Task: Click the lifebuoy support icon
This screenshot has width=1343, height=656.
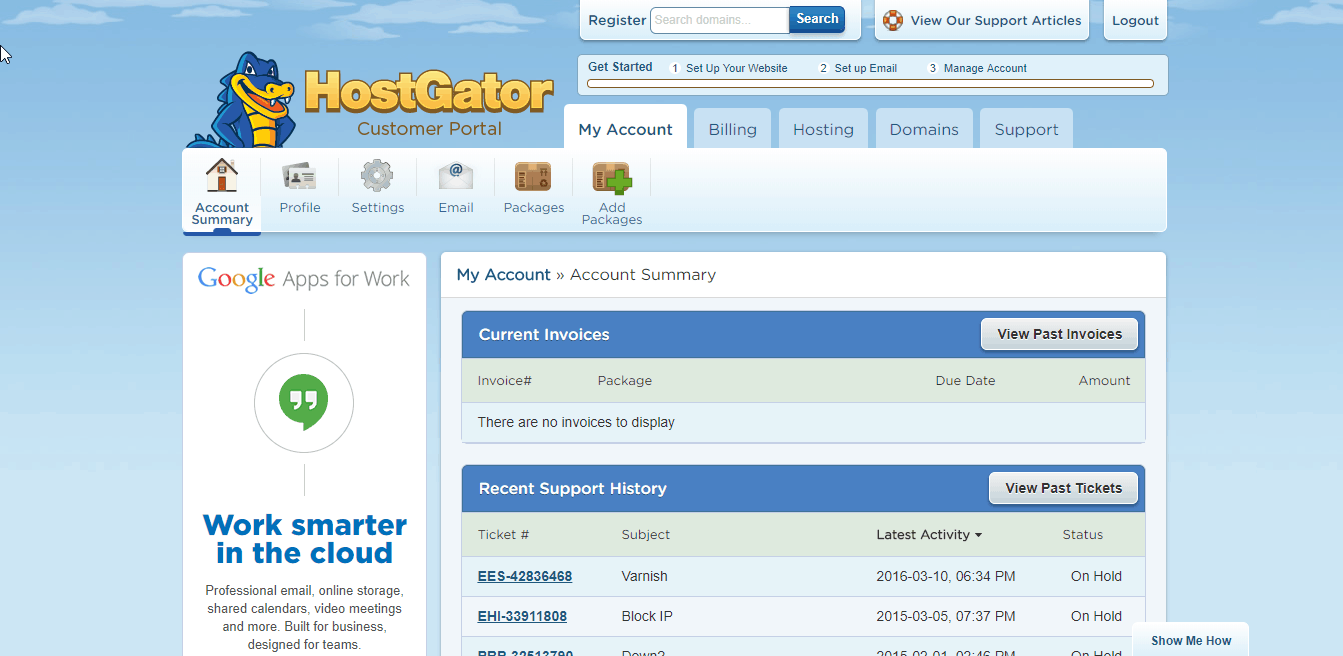Action: pos(893,20)
